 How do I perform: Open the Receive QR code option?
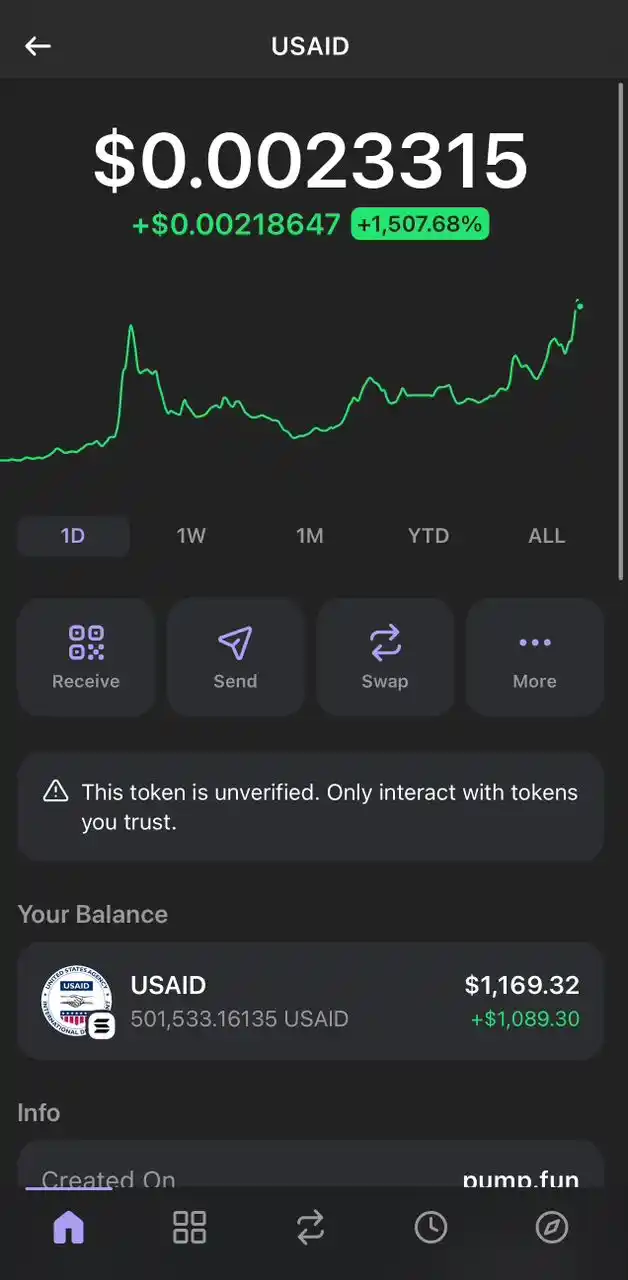pos(86,657)
